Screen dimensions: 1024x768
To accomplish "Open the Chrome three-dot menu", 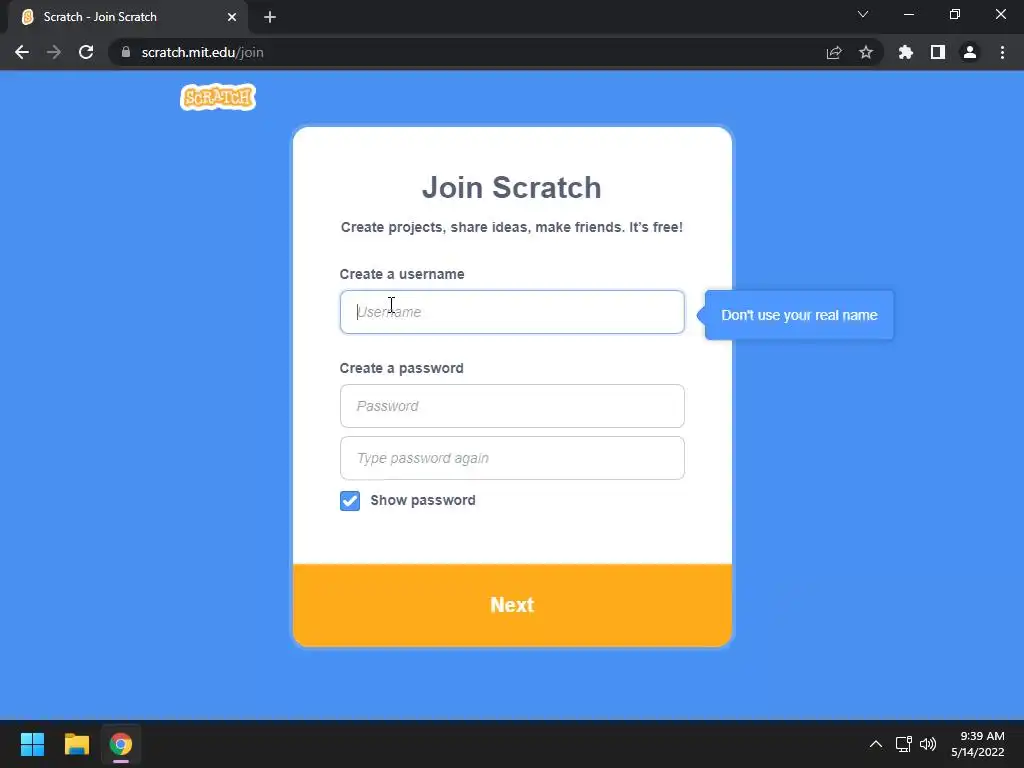I will tap(1002, 52).
